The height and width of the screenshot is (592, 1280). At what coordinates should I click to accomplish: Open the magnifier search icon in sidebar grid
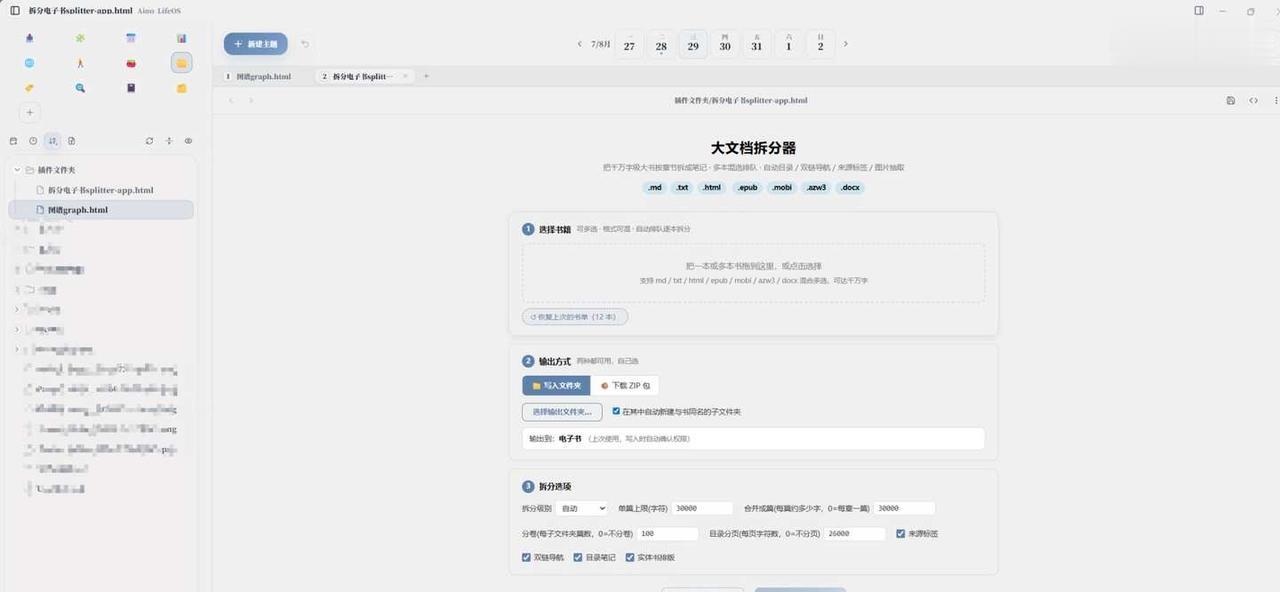pyautogui.click(x=80, y=88)
